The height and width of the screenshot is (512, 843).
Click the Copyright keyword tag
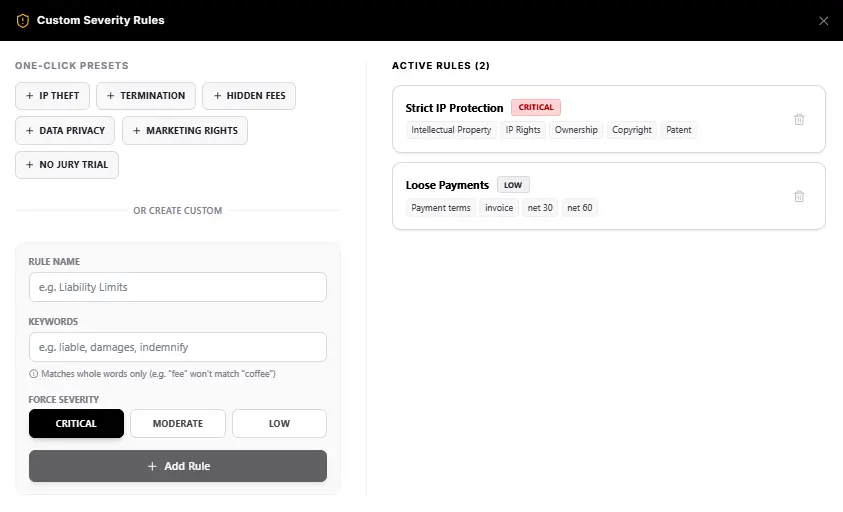pos(632,130)
